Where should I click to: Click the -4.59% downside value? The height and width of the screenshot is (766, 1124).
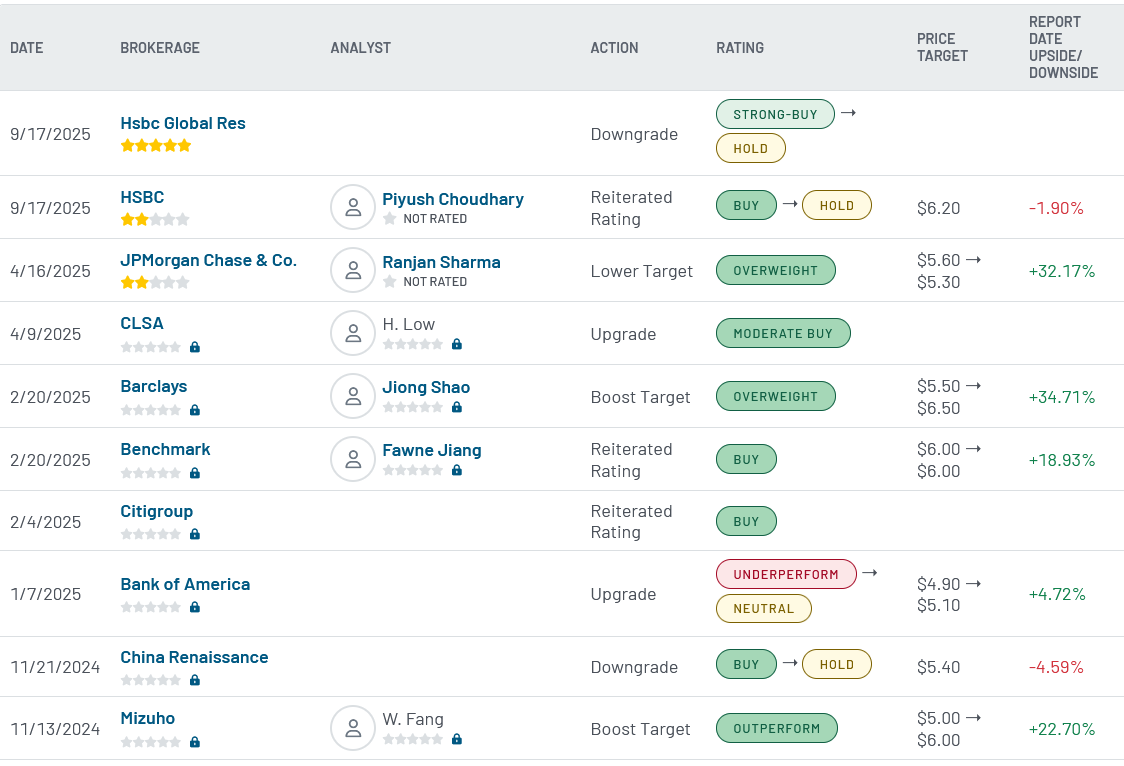point(1056,667)
